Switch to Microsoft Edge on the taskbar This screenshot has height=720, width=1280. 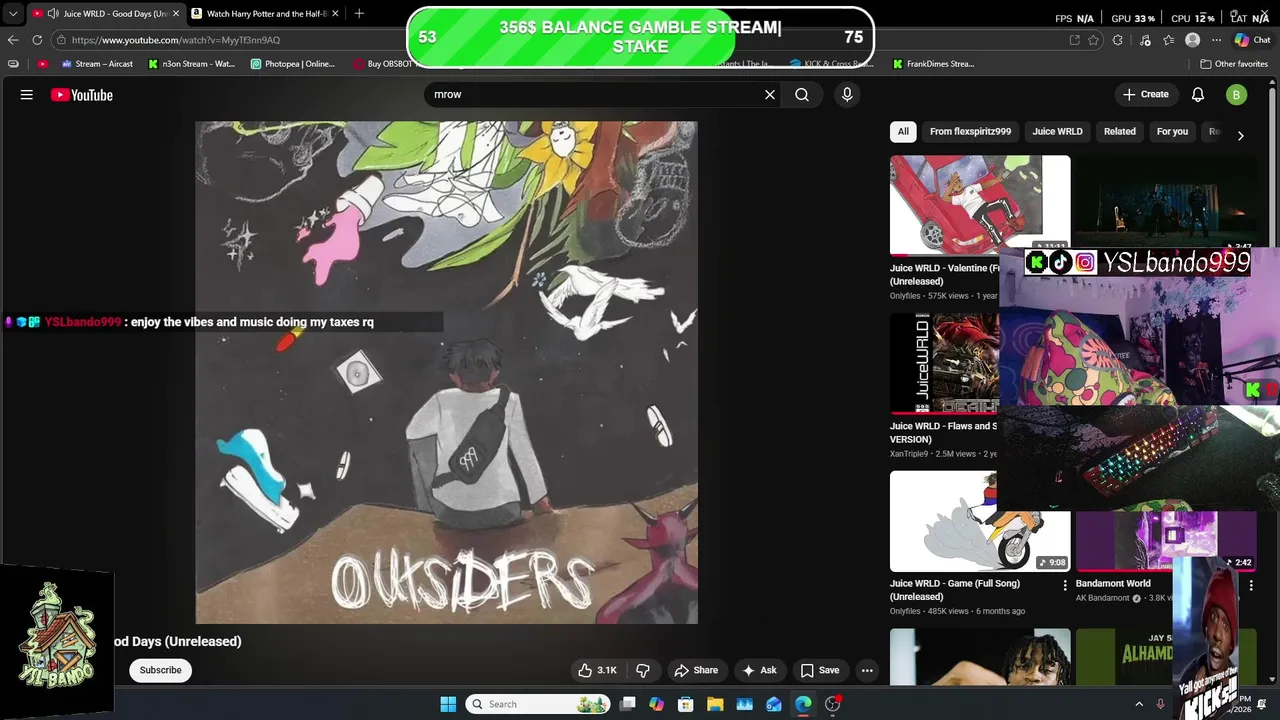(803, 704)
